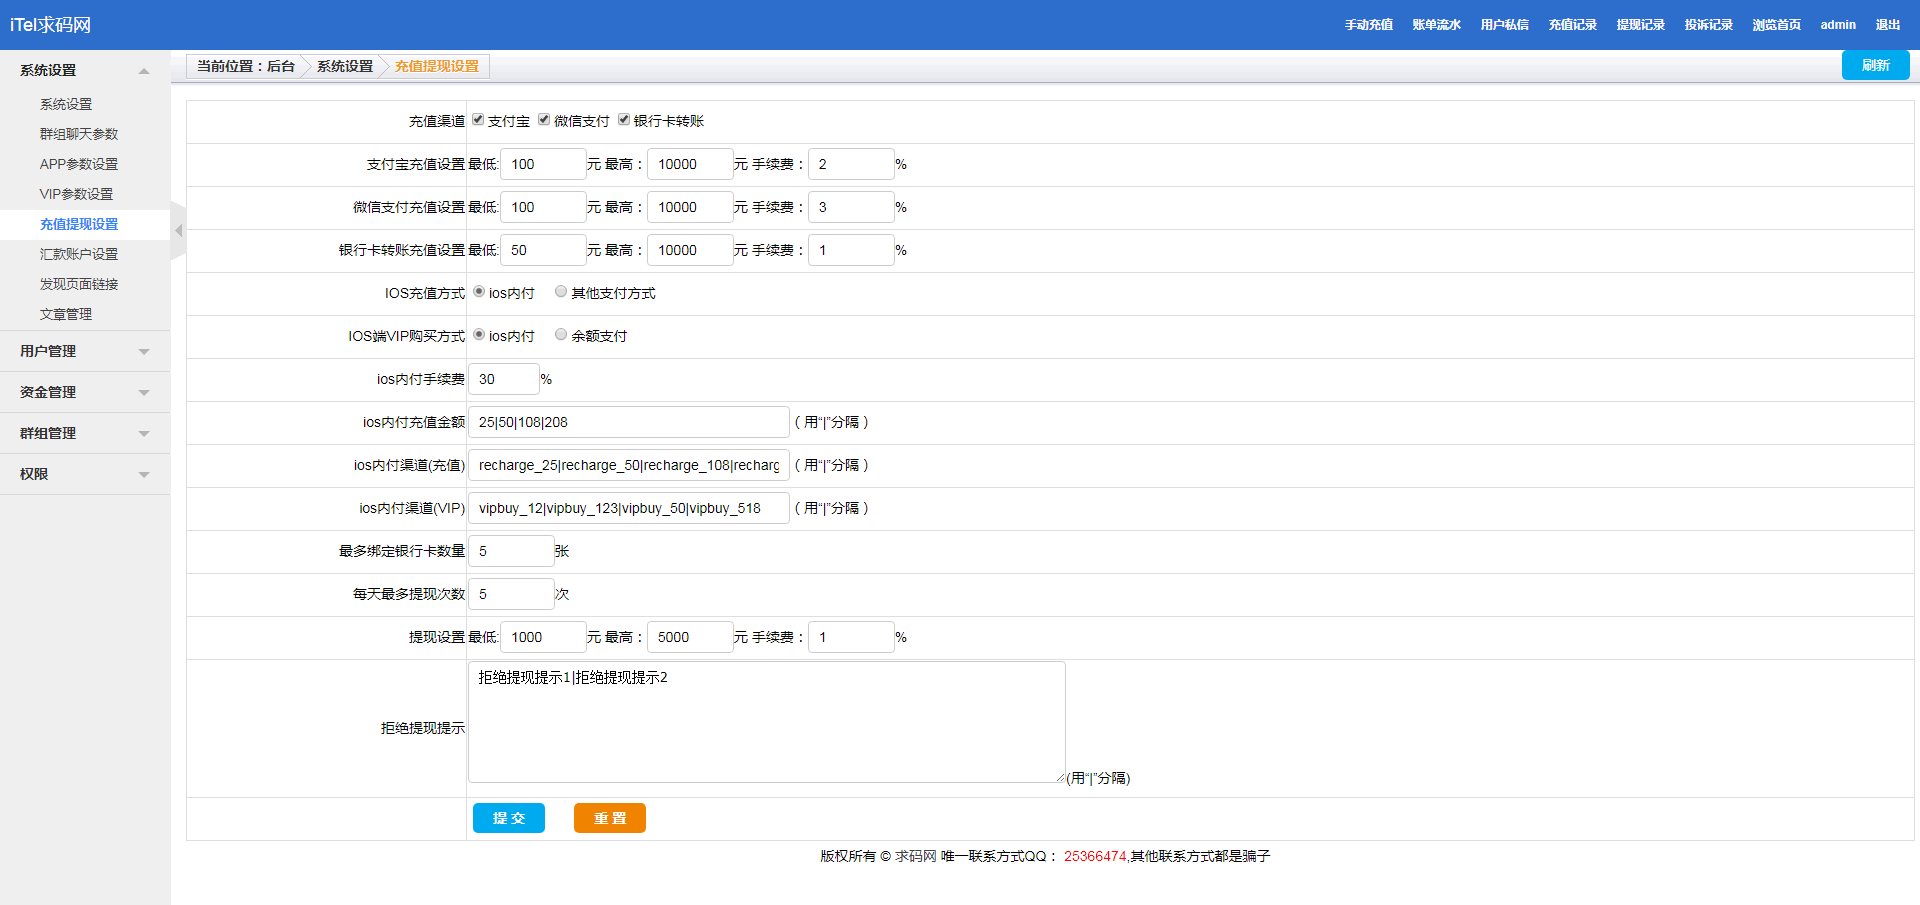
Task: Click 退出 to log out
Action: click(x=1887, y=25)
